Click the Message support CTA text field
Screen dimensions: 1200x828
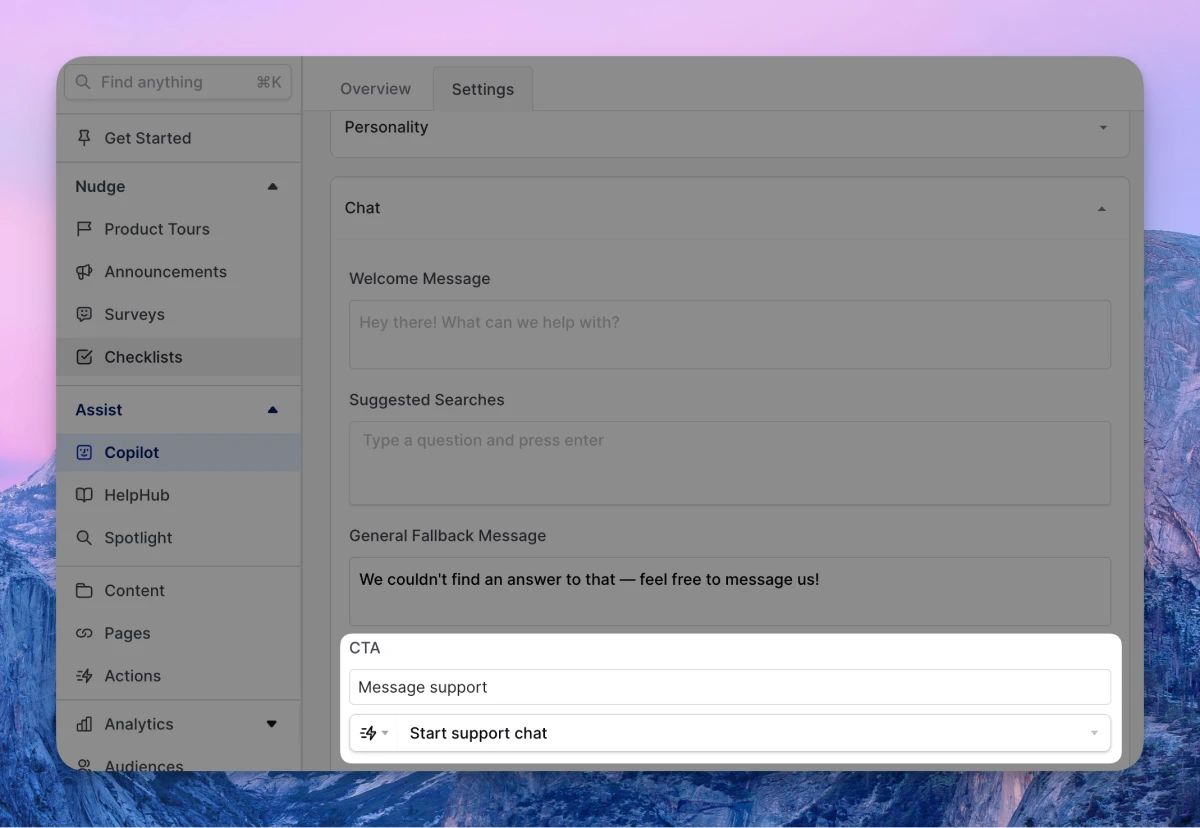(730, 687)
